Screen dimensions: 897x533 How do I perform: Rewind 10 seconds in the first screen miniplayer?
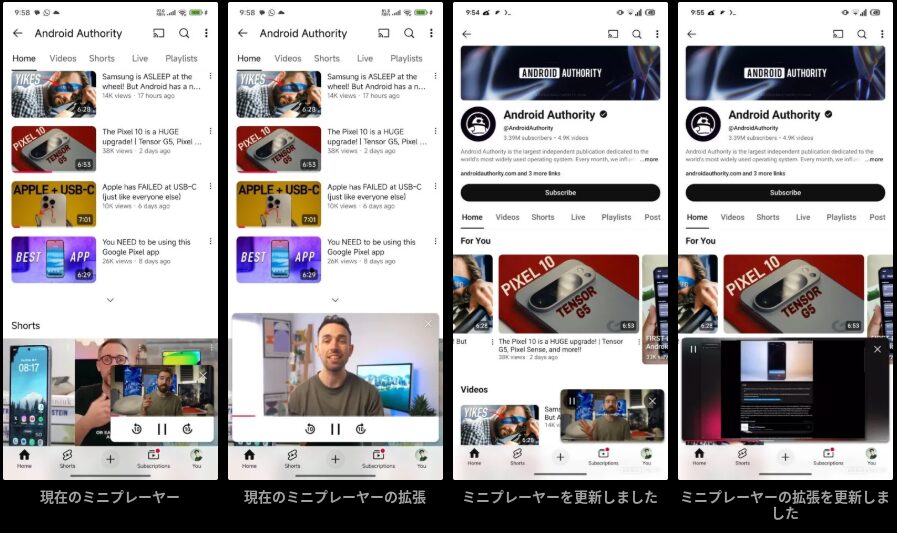pyautogui.click(x=137, y=429)
